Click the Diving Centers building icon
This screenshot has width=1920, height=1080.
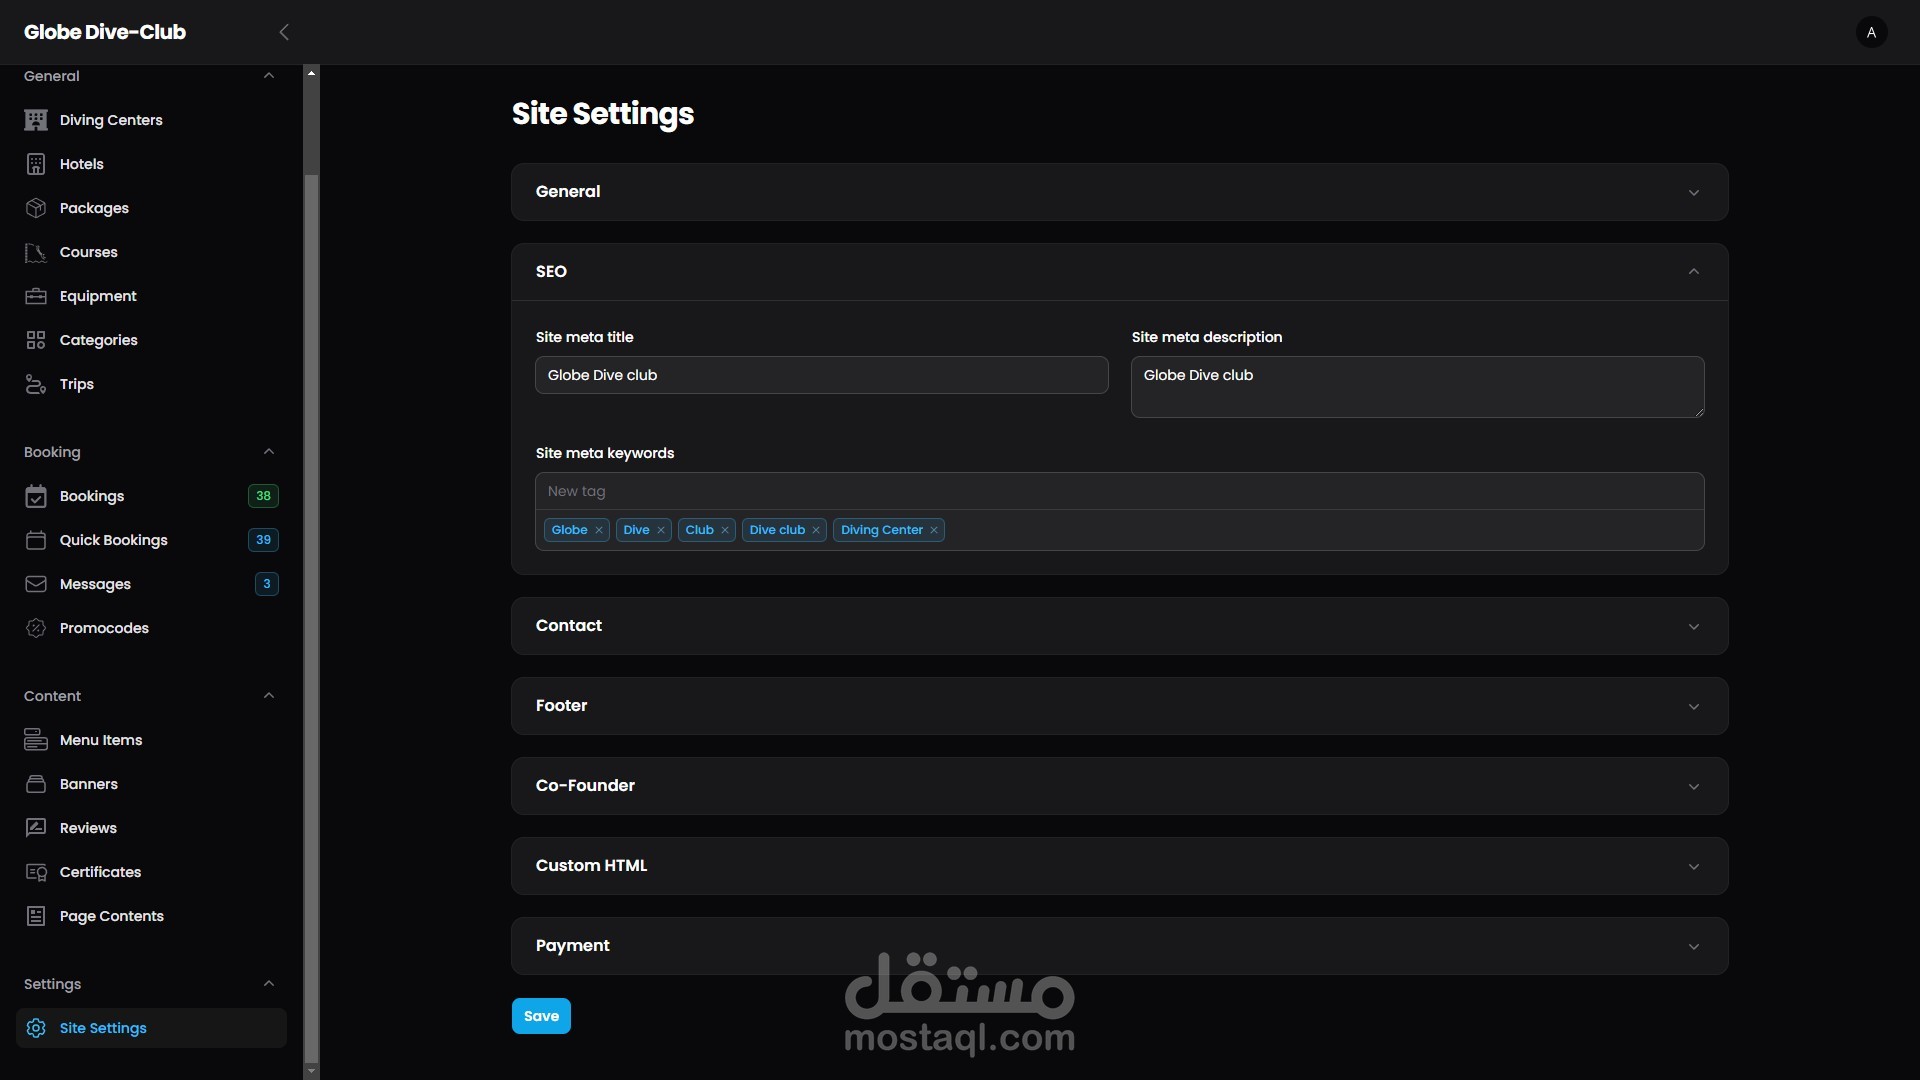[36, 120]
